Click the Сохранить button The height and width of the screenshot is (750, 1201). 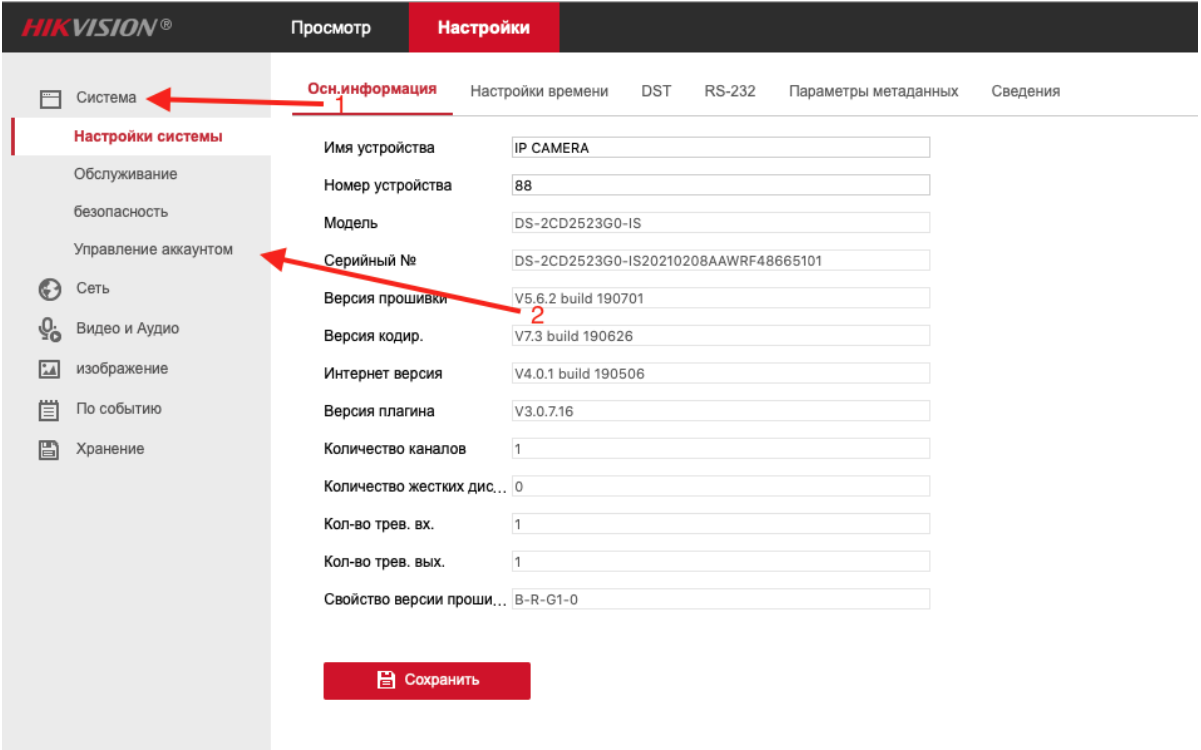426,680
